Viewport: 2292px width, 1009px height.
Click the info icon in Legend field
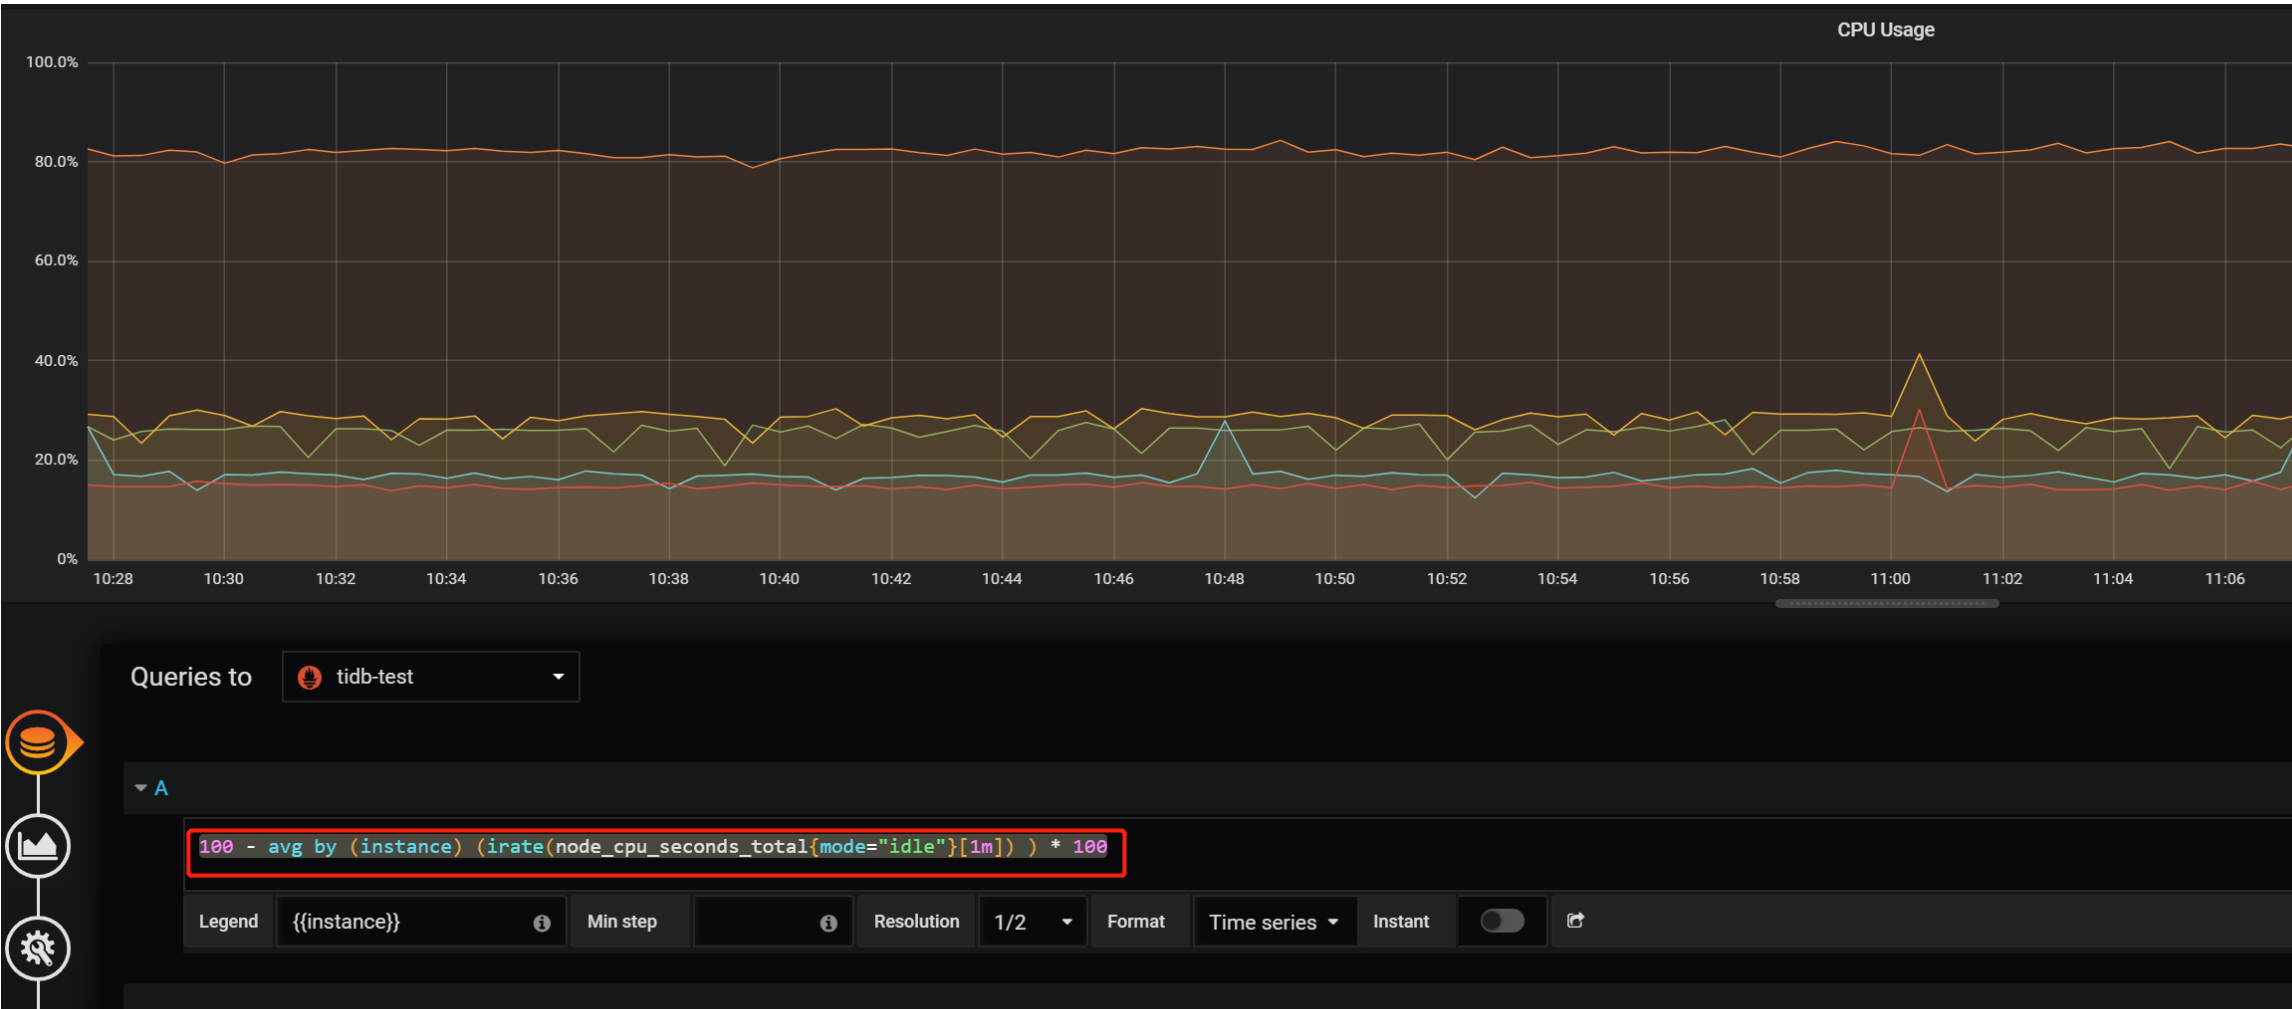click(x=542, y=923)
